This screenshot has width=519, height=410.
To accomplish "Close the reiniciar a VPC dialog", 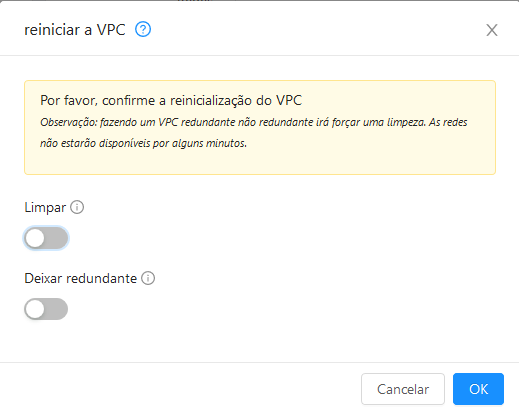I will (492, 30).
